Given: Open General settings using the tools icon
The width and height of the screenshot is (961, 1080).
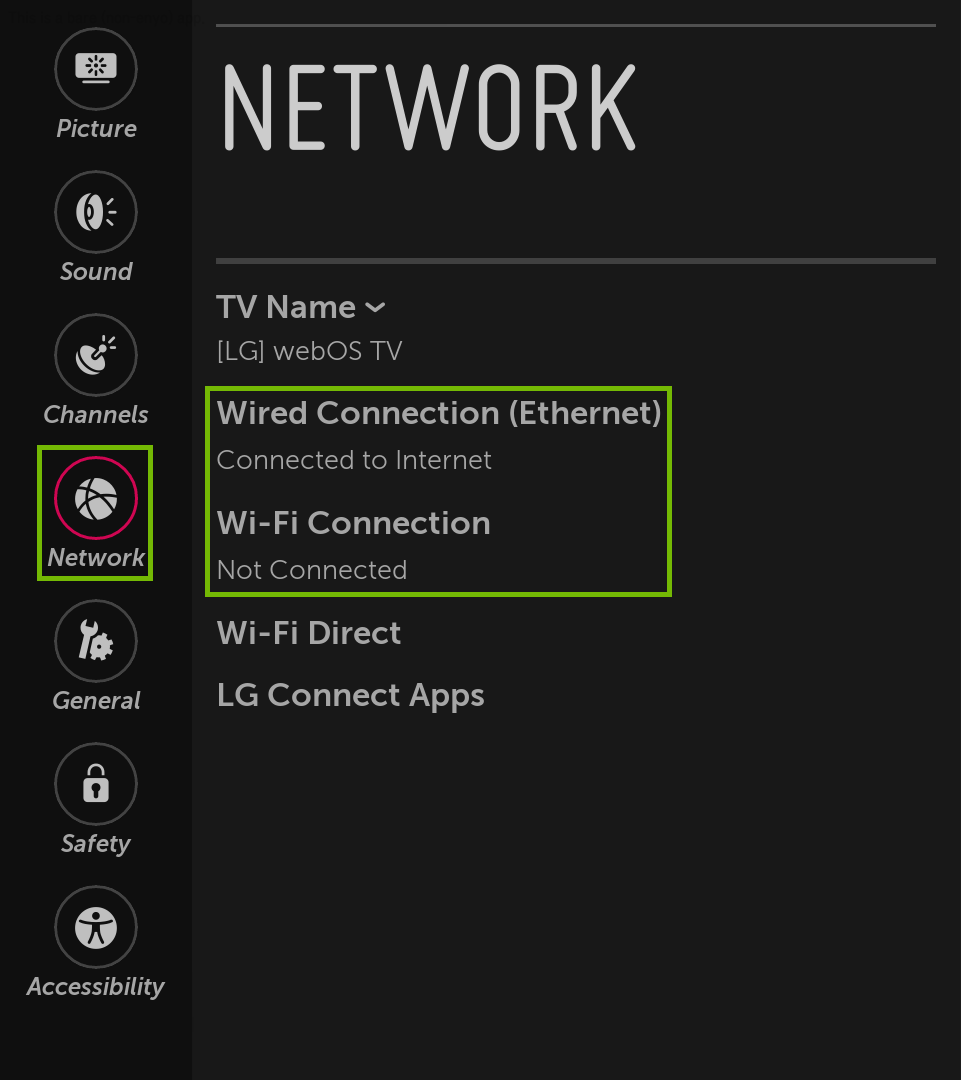Looking at the screenshot, I should pyautogui.click(x=95, y=641).
